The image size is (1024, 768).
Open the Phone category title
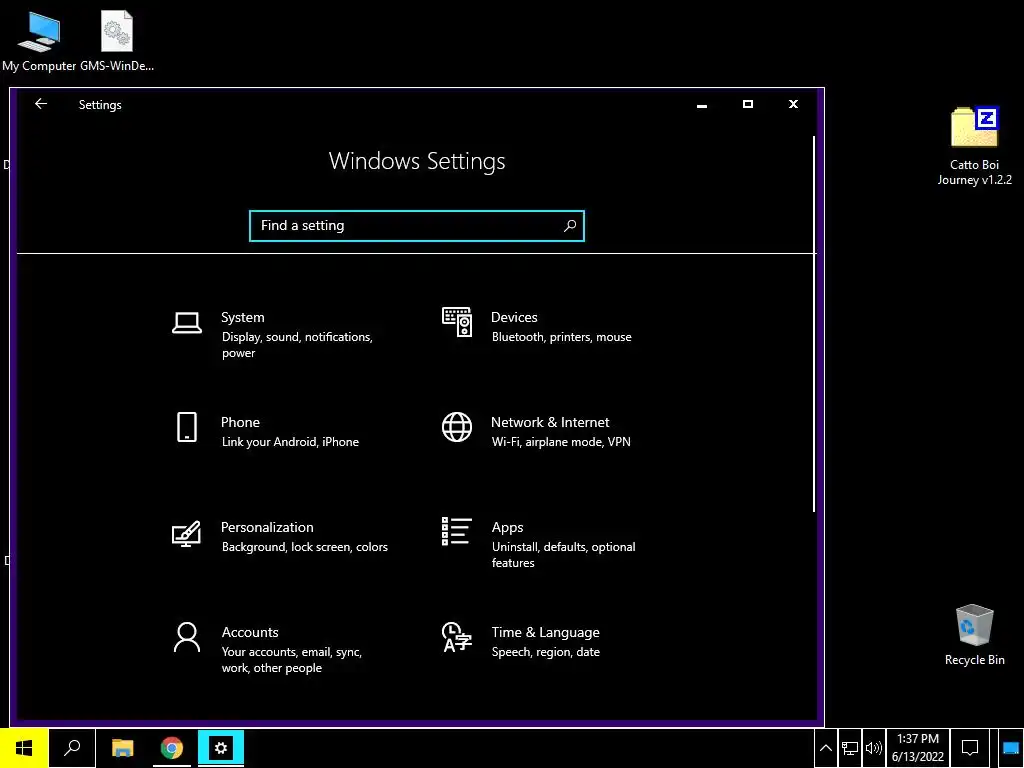click(x=240, y=422)
